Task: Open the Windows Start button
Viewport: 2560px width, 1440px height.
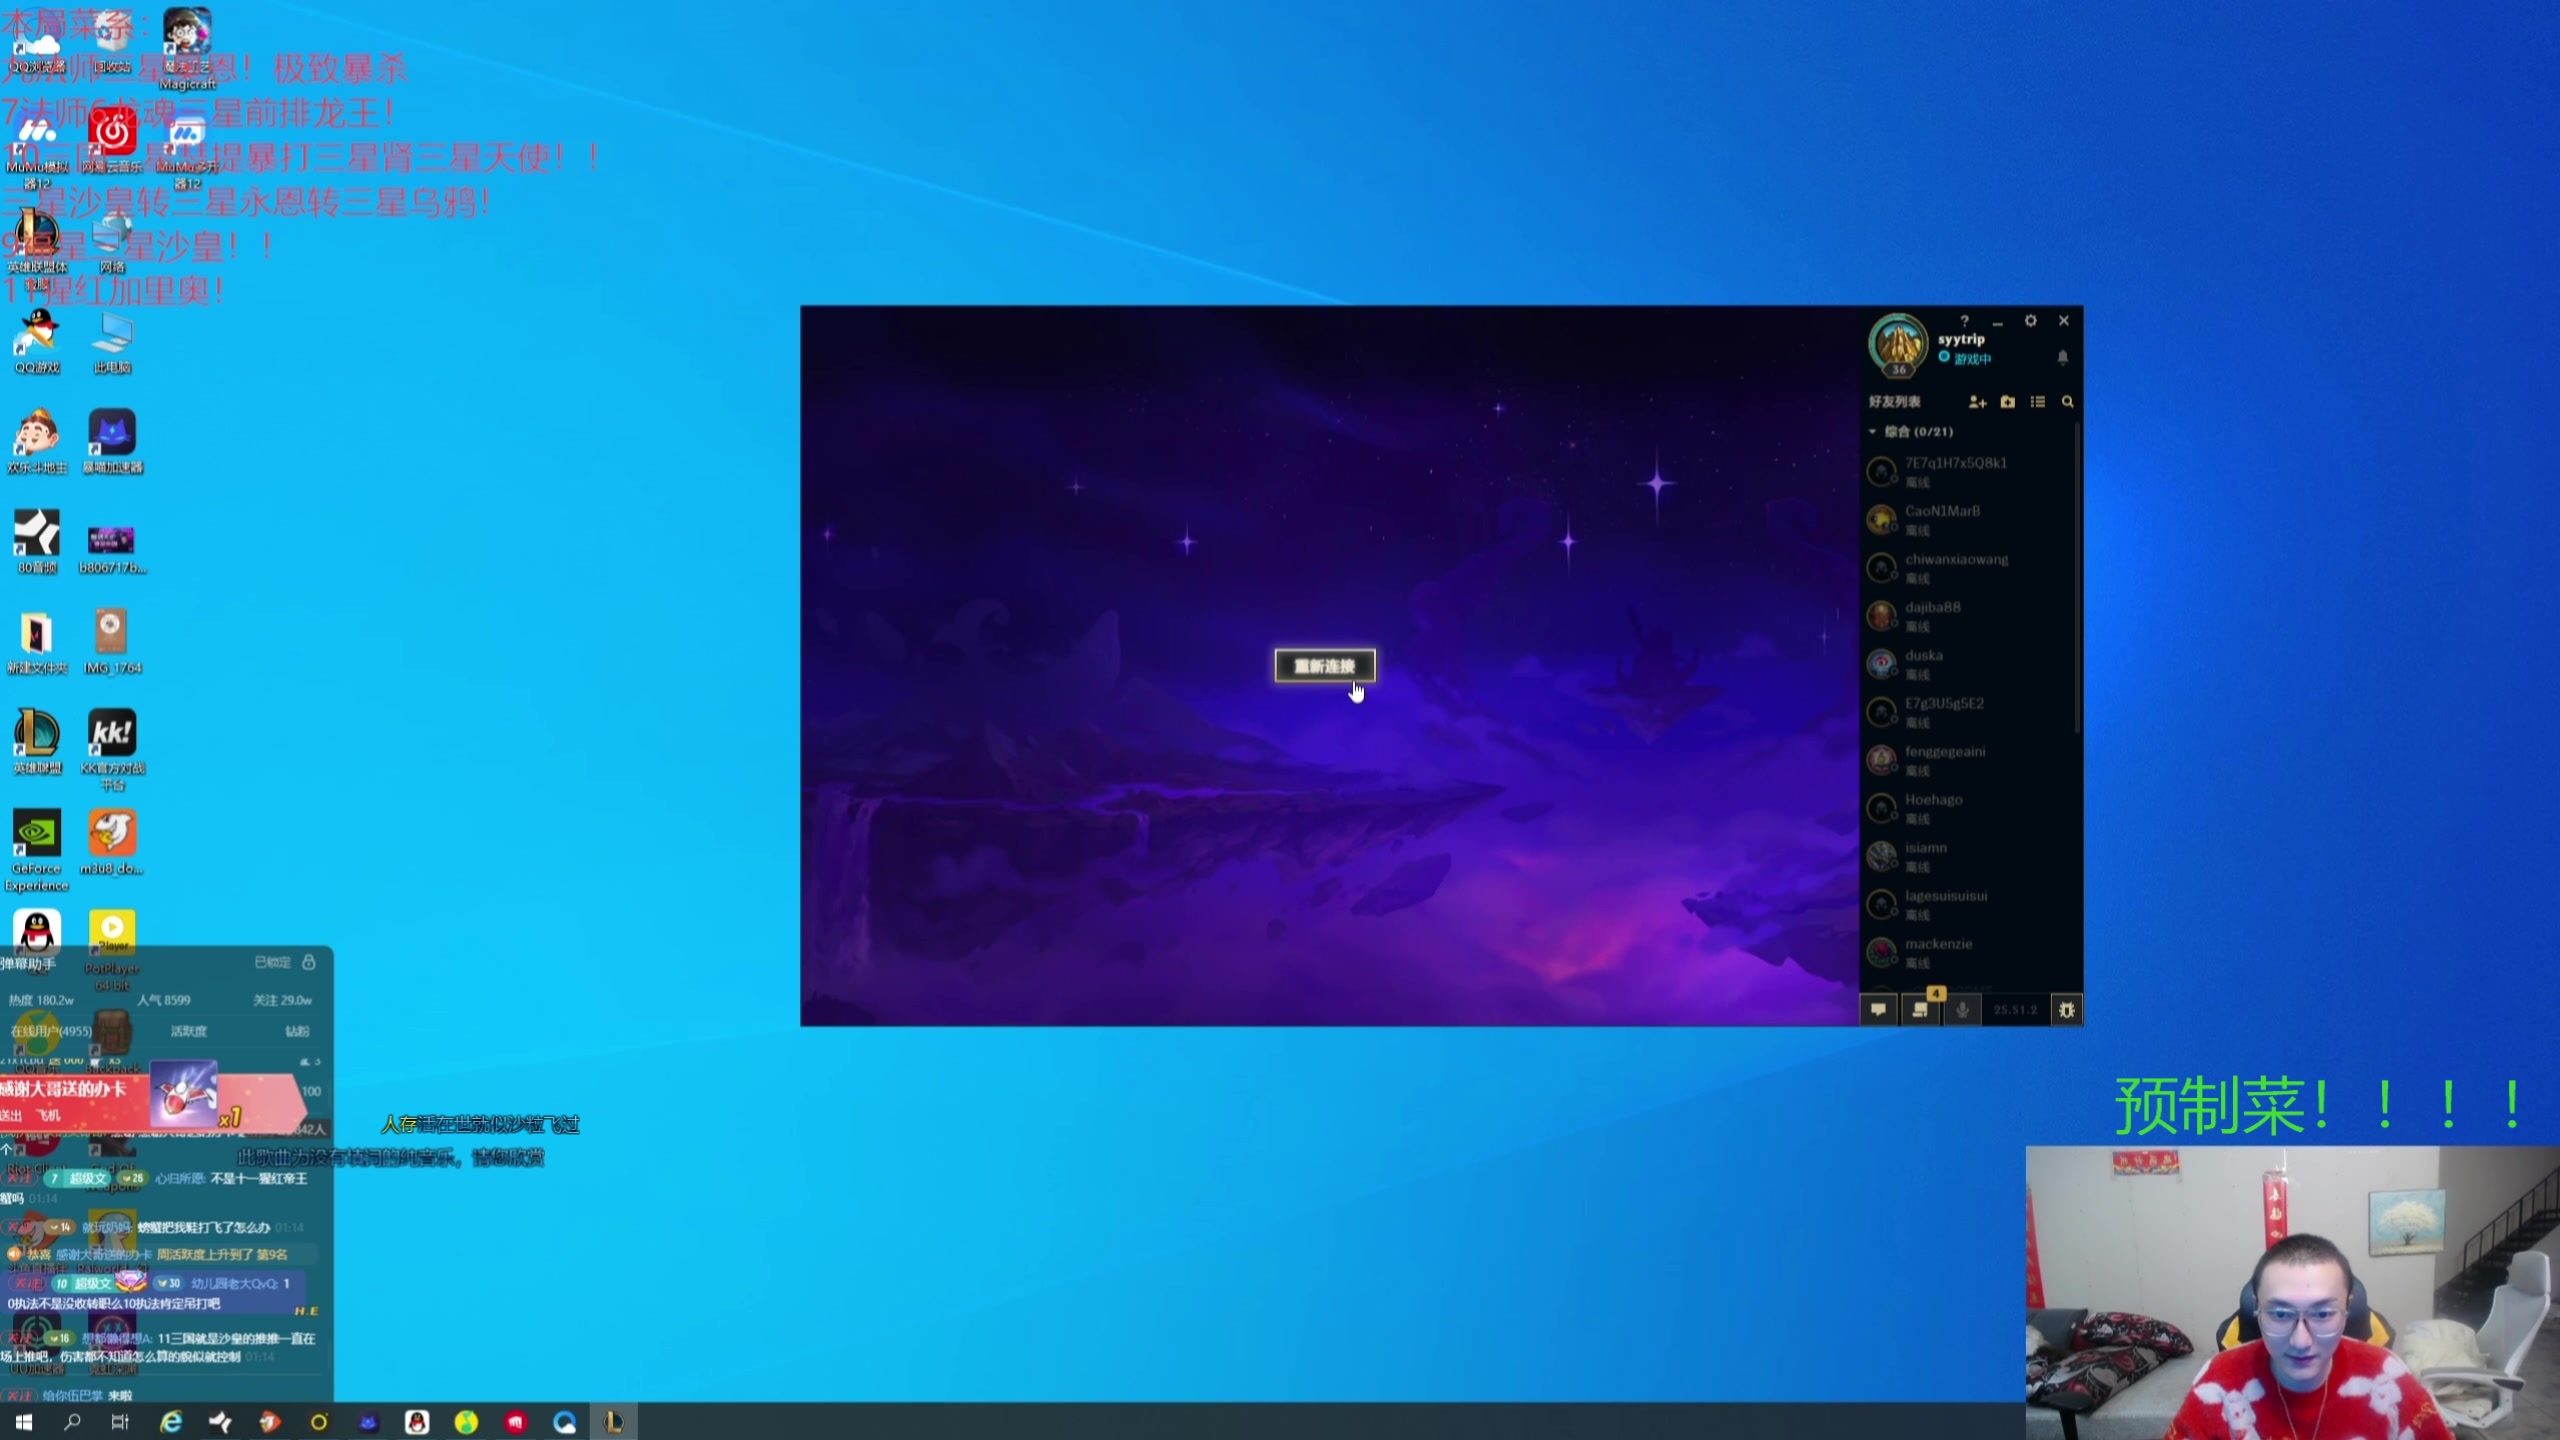Action: (24, 1422)
